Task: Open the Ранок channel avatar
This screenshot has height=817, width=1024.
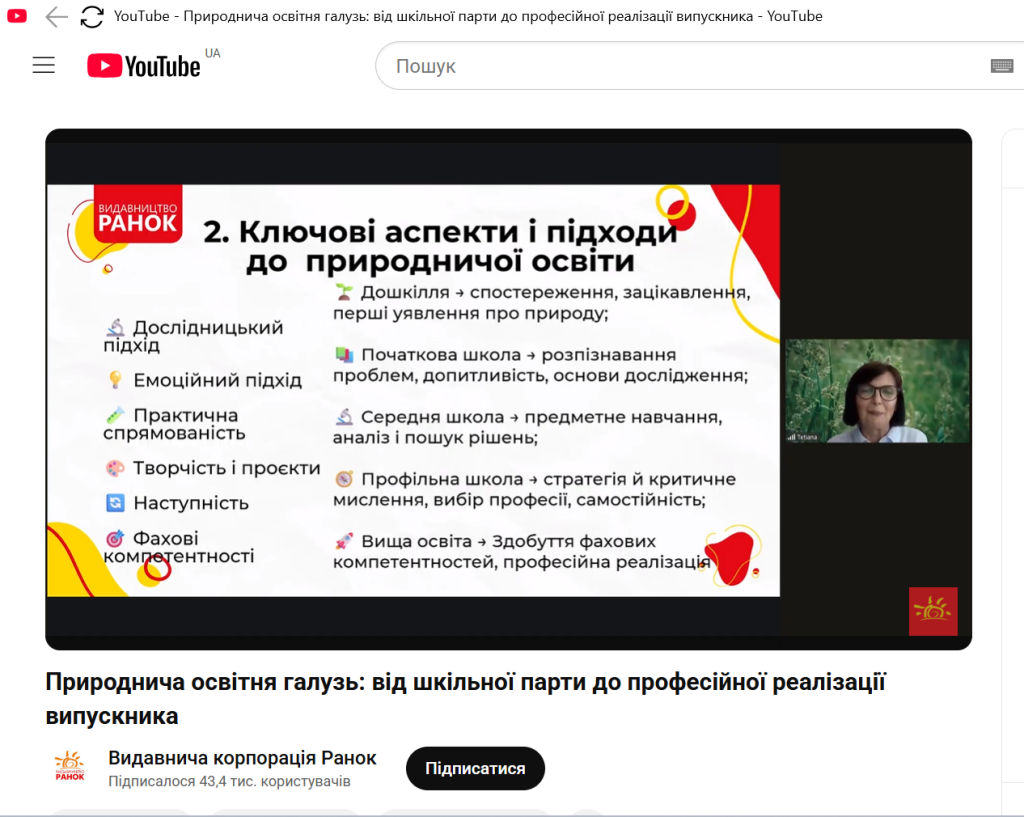Action: point(69,767)
